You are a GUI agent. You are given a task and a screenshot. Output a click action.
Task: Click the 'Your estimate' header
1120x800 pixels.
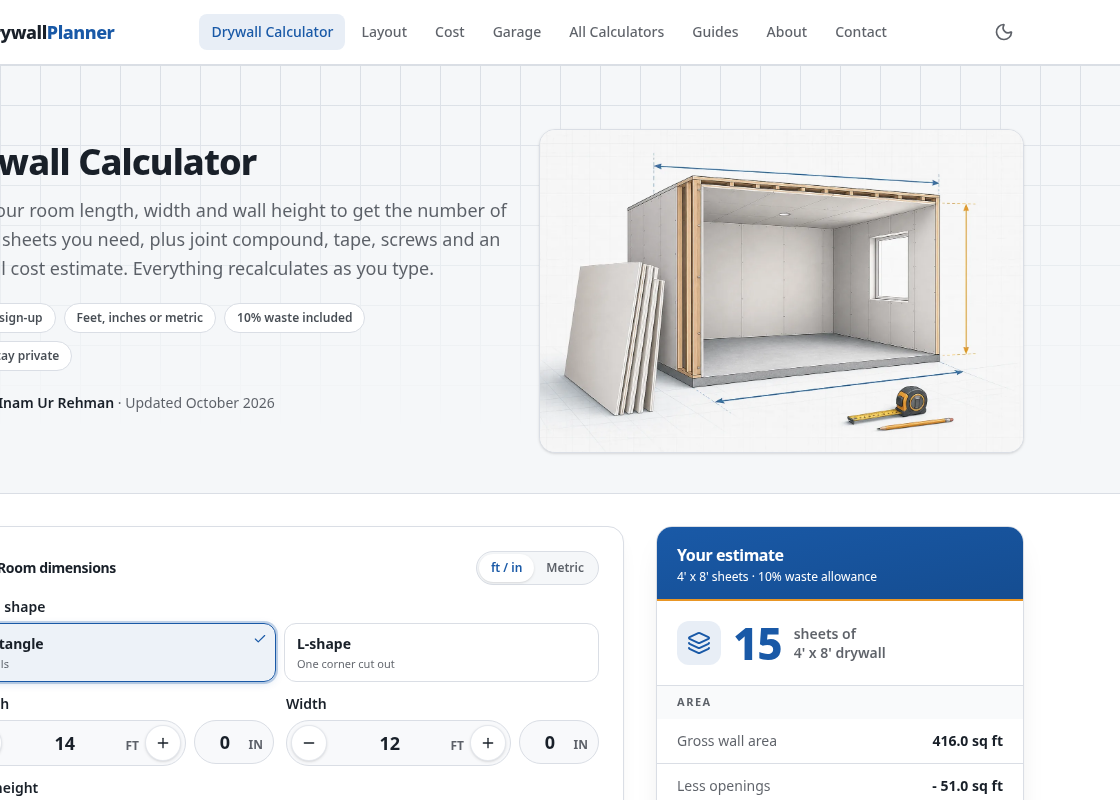(730, 555)
